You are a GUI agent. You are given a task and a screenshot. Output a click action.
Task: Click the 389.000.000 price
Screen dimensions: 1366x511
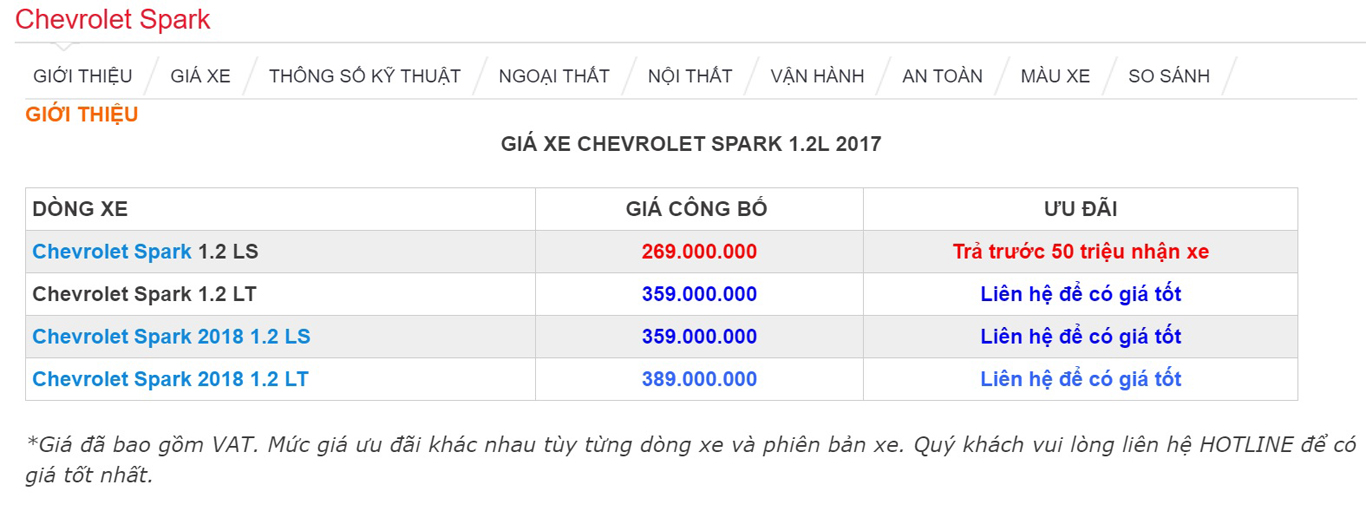pos(699,380)
